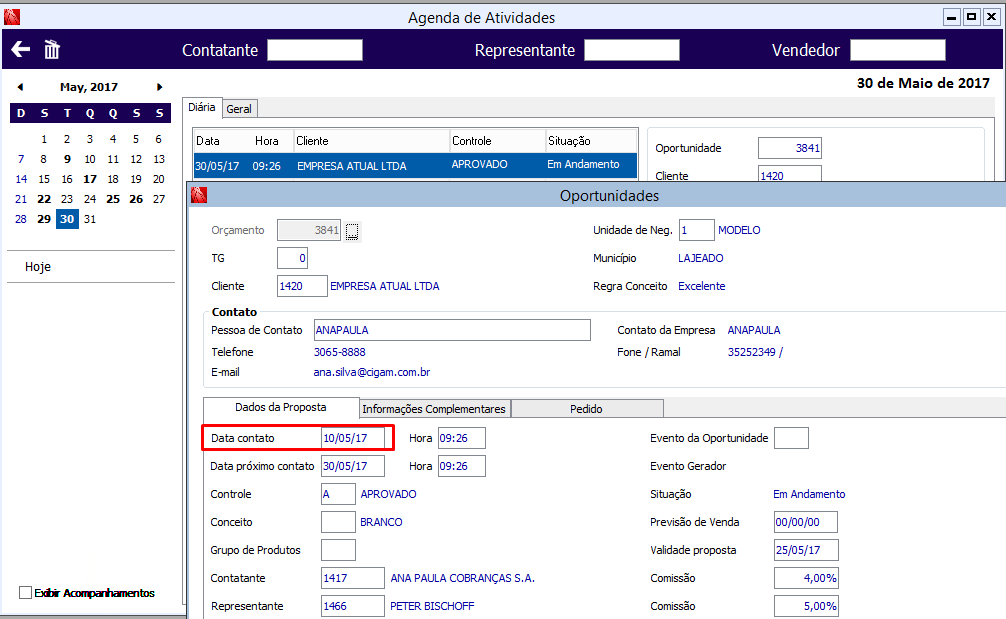Click Hora field beside Data próximo contato
Viewport: 1006px width, 619px height.
click(462, 466)
